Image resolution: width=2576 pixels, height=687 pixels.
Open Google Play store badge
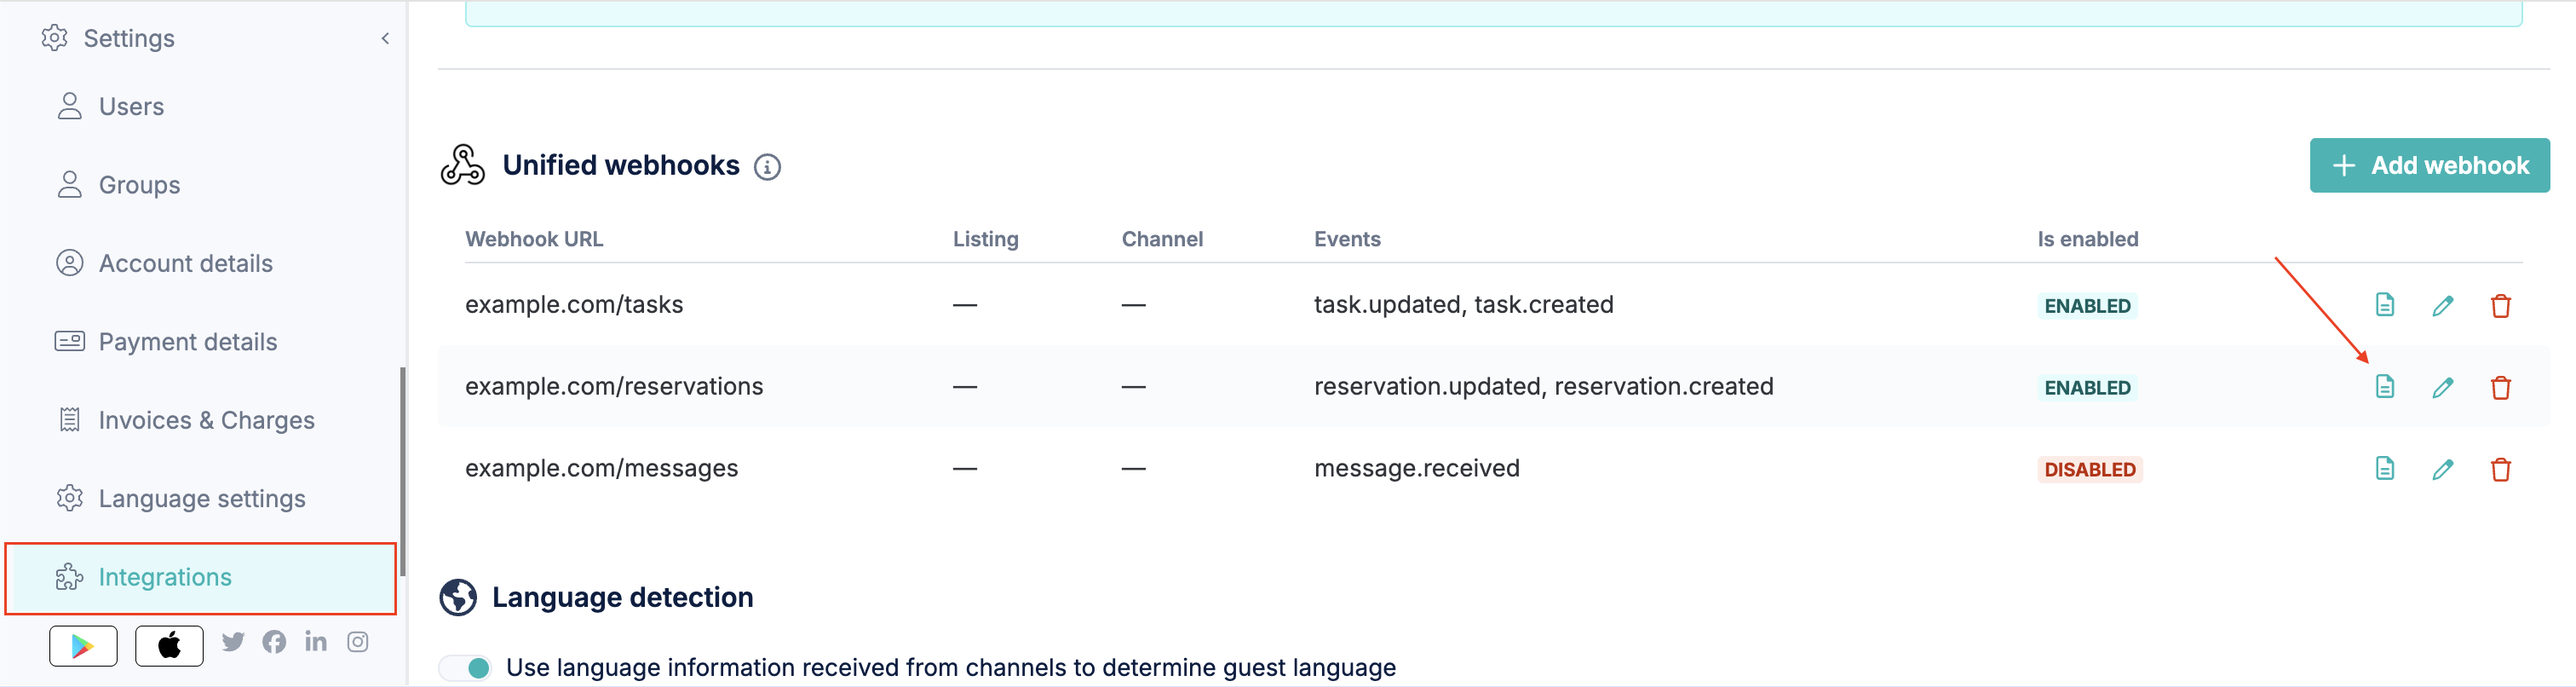click(x=83, y=646)
